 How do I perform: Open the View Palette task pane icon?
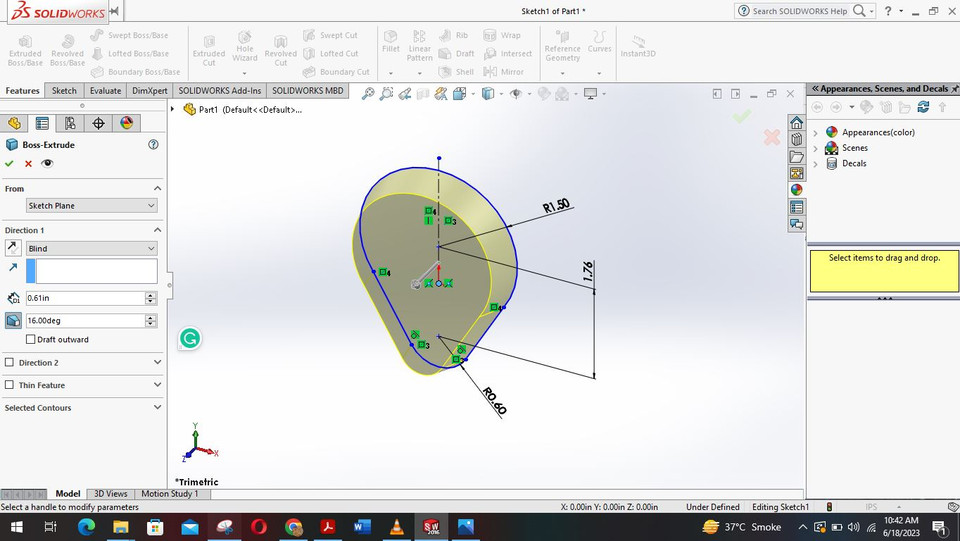pyautogui.click(x=796, y=173)
